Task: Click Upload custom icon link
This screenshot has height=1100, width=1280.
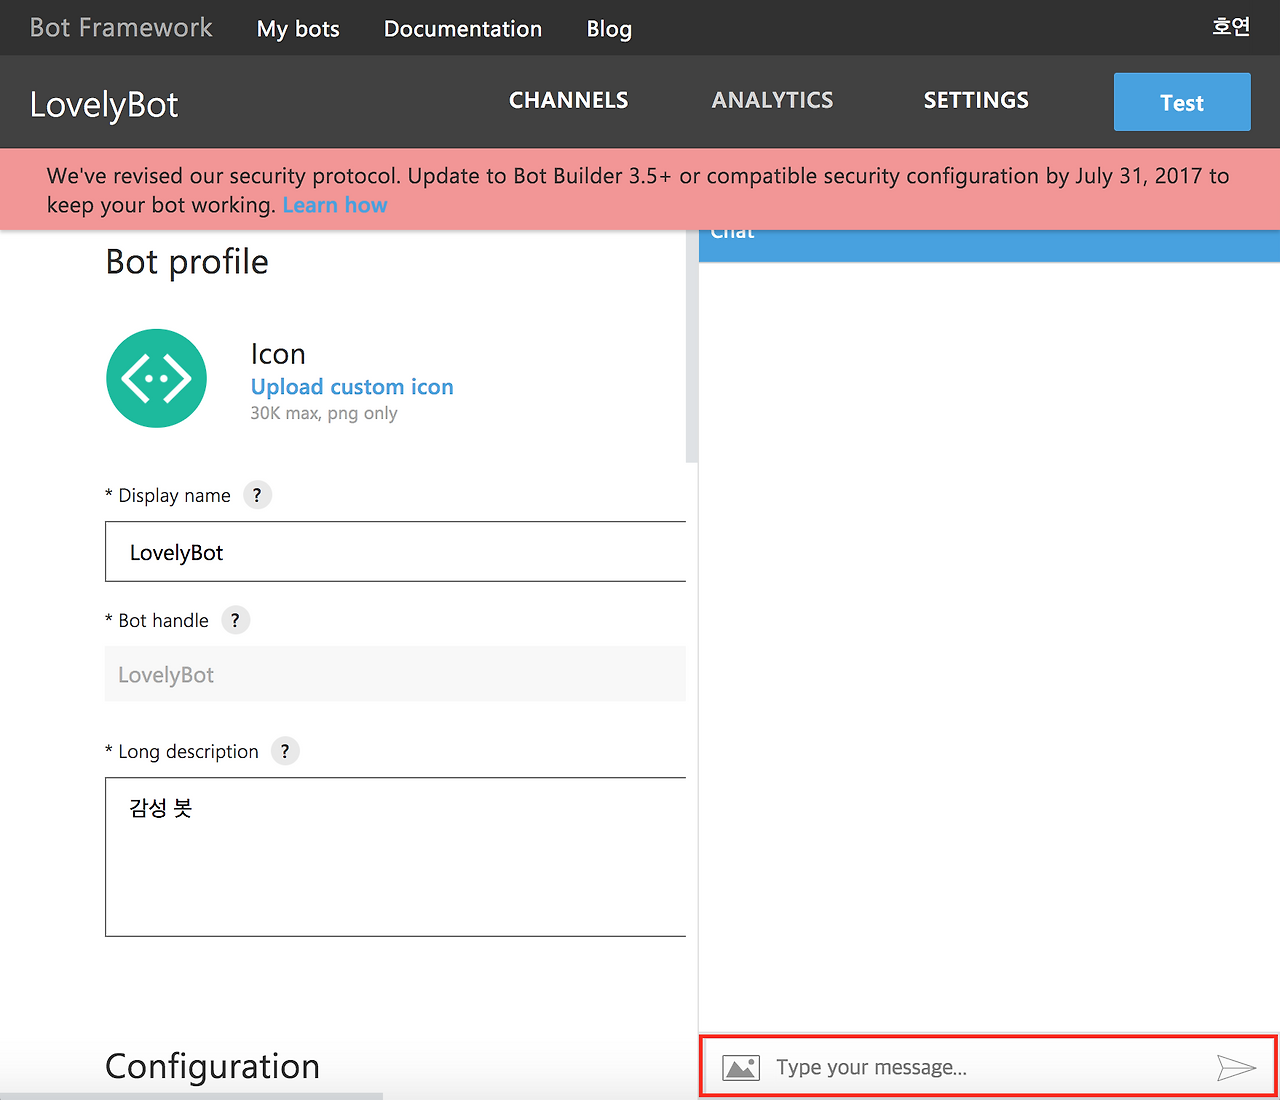Action: (x=352, y=387)
